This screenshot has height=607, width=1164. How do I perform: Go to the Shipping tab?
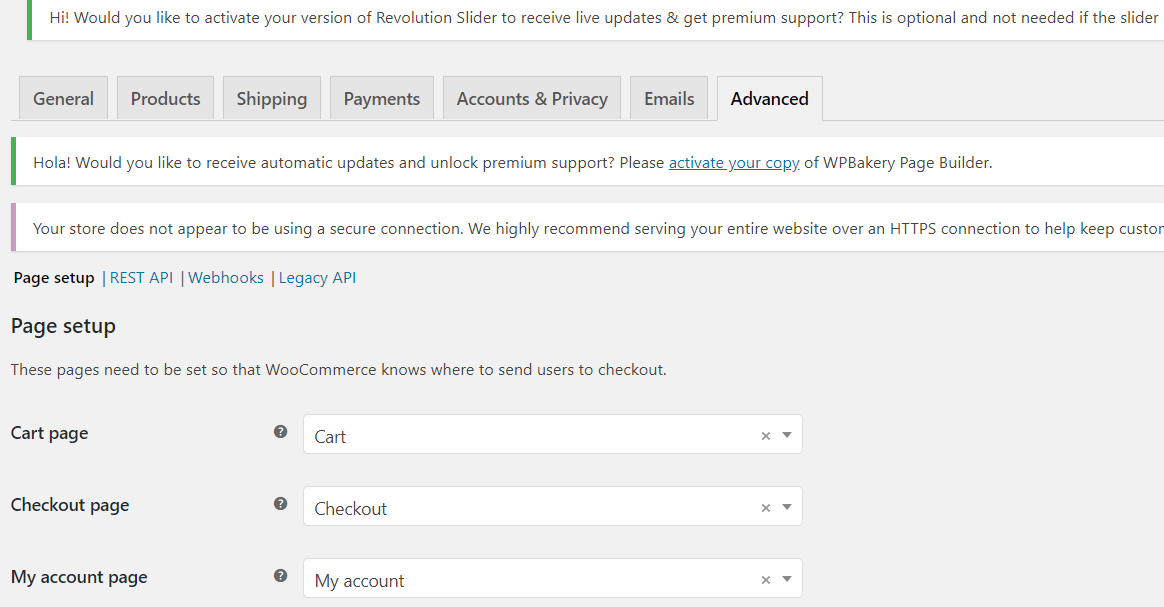pyautogui.click(x=271, y=99)
